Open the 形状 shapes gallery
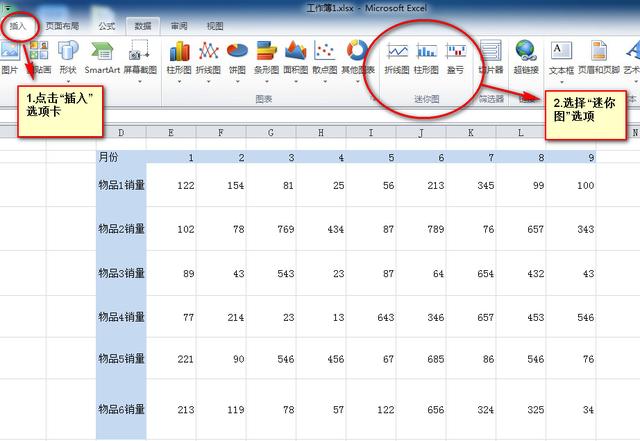640x441 pixels. pyautogui.click(x=68, y=57)
